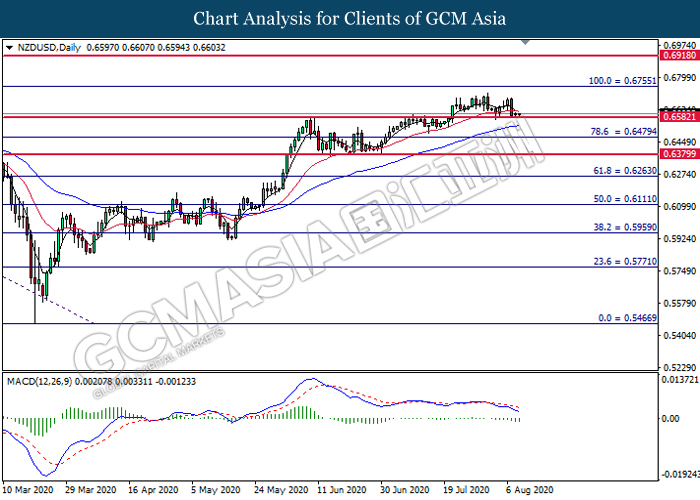Select the 100.0 = 0.67551 Fibonacci label

click(621, 79)
